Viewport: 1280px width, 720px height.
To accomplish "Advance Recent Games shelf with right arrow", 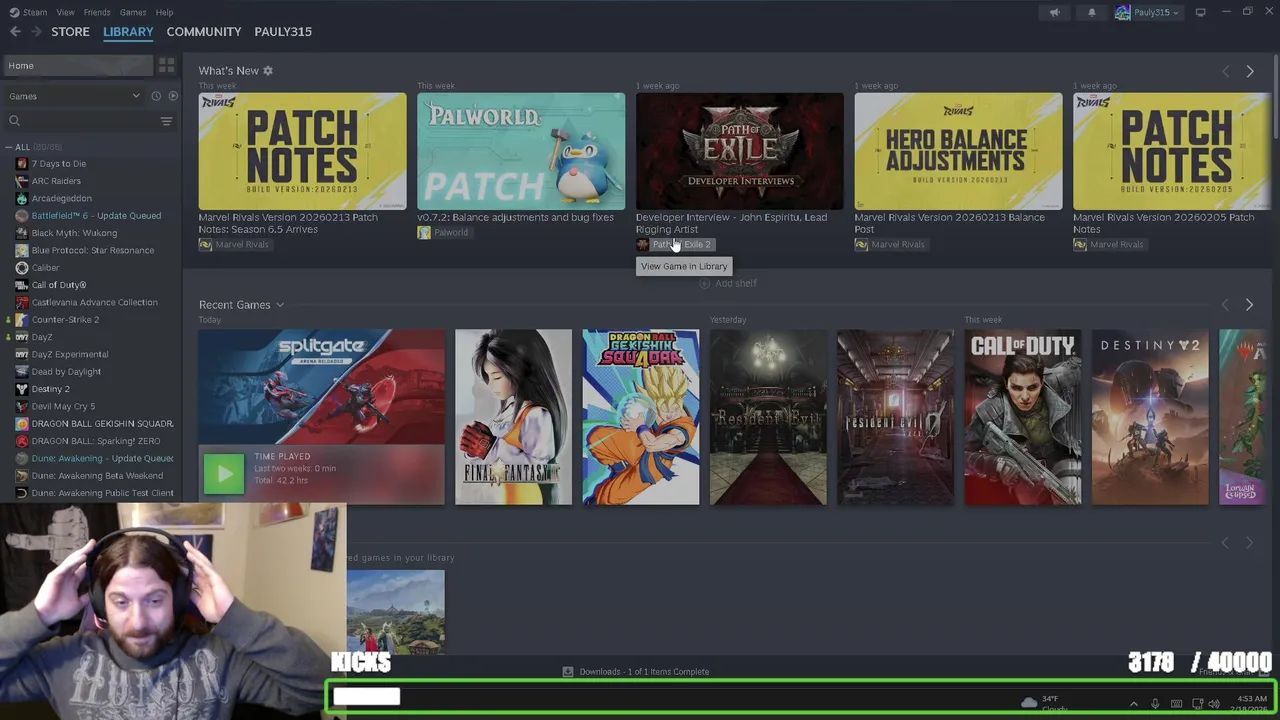I will (1249, 305).
